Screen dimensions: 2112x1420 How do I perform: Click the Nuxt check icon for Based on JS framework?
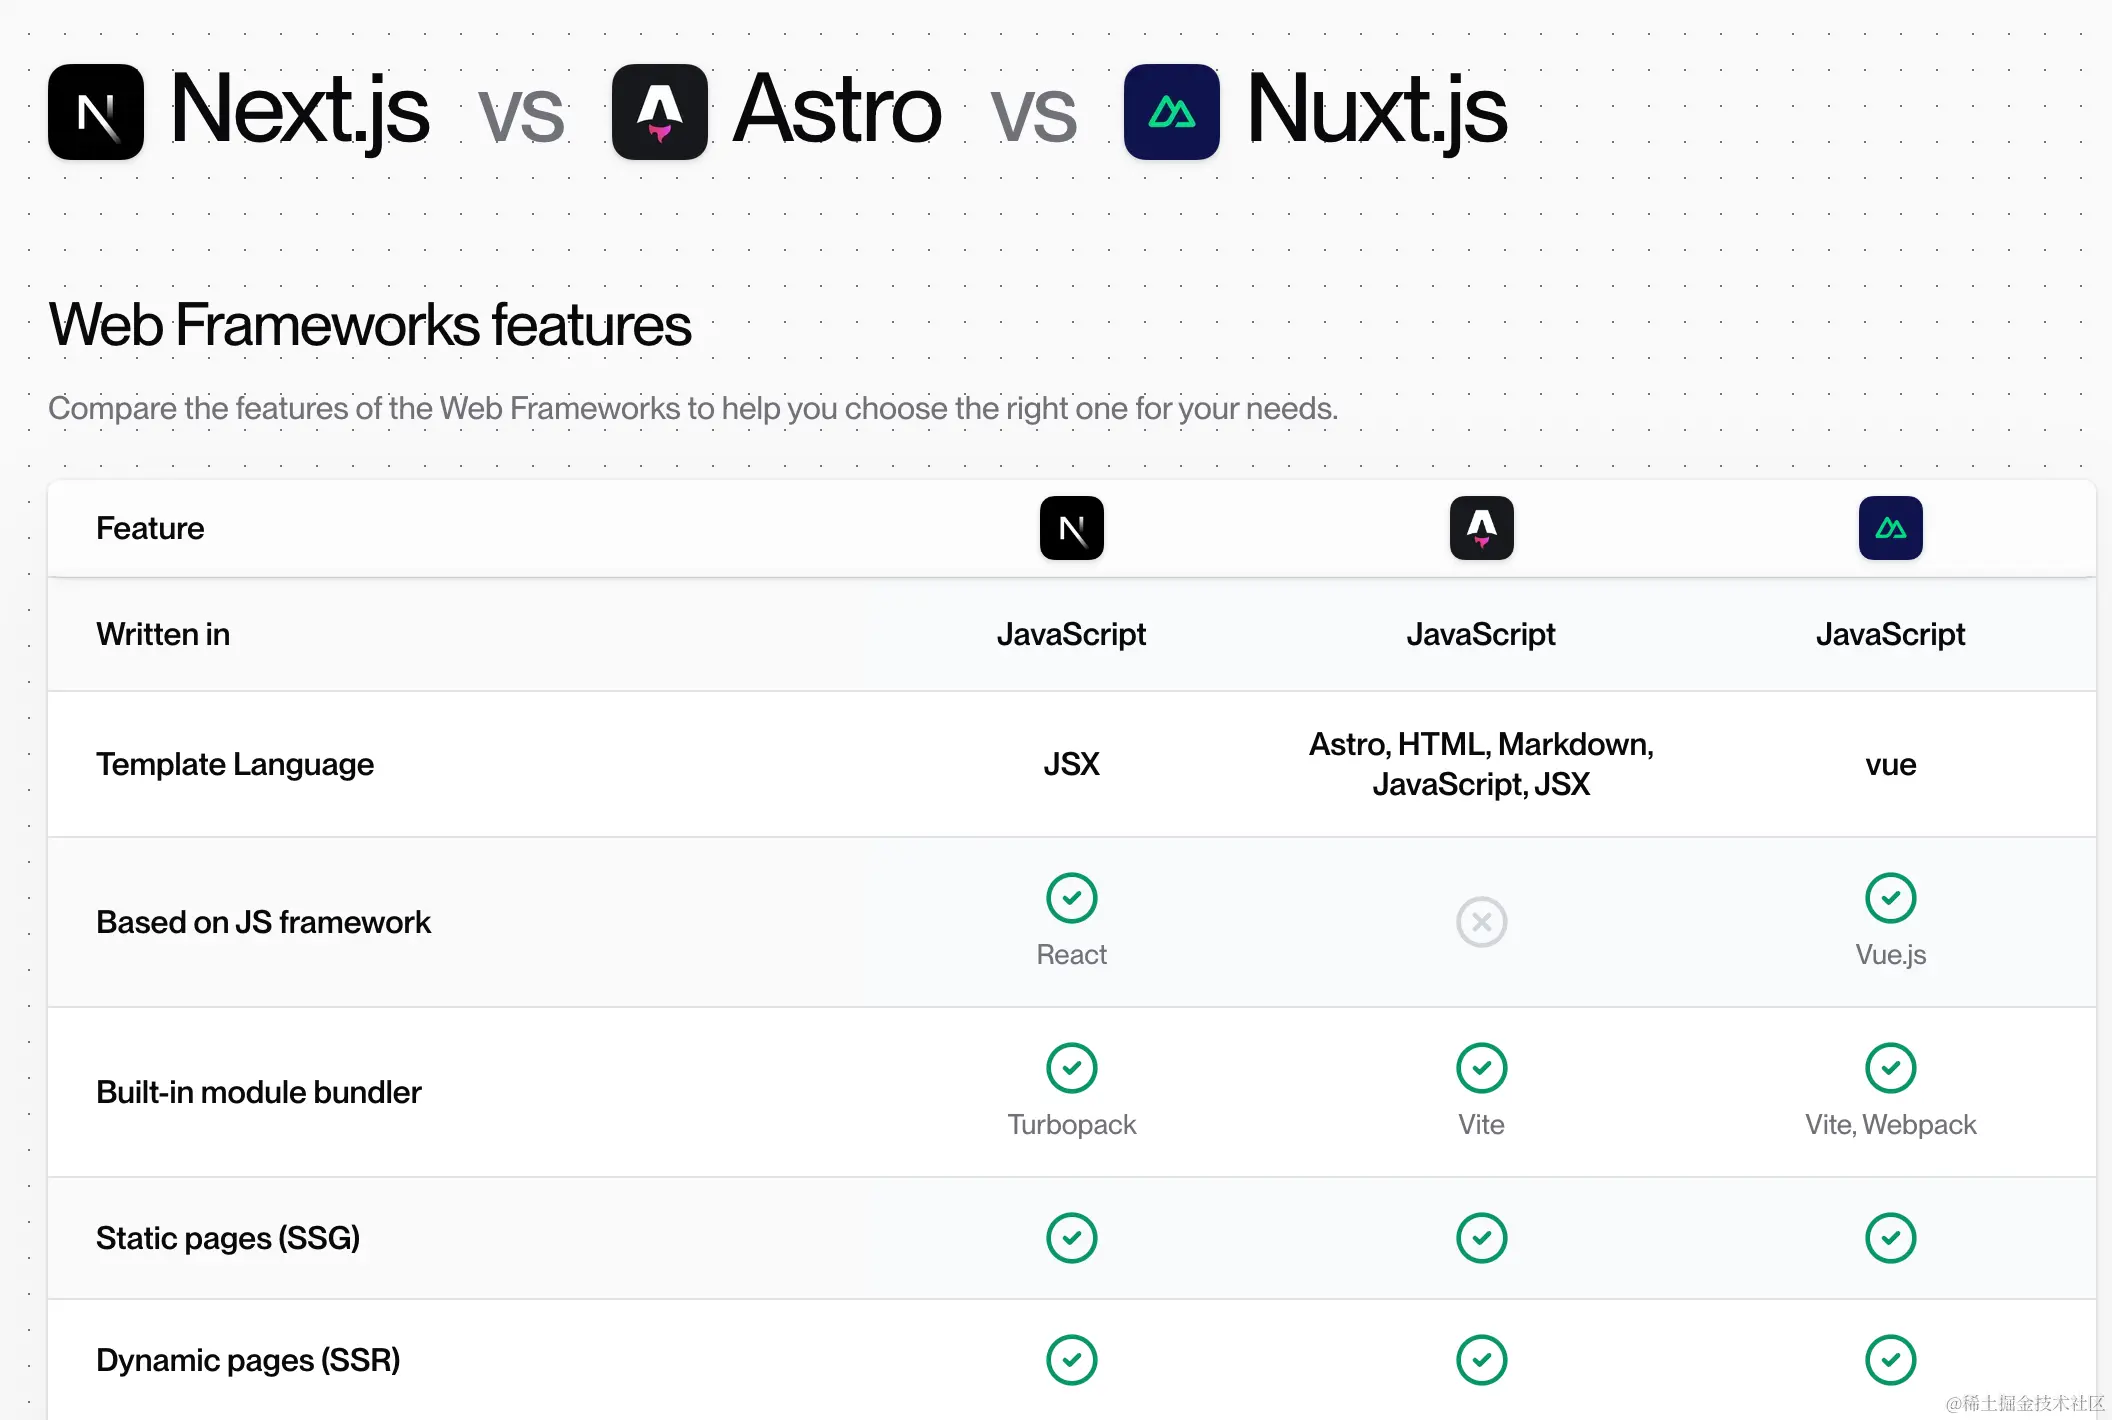click(1891, 898)
